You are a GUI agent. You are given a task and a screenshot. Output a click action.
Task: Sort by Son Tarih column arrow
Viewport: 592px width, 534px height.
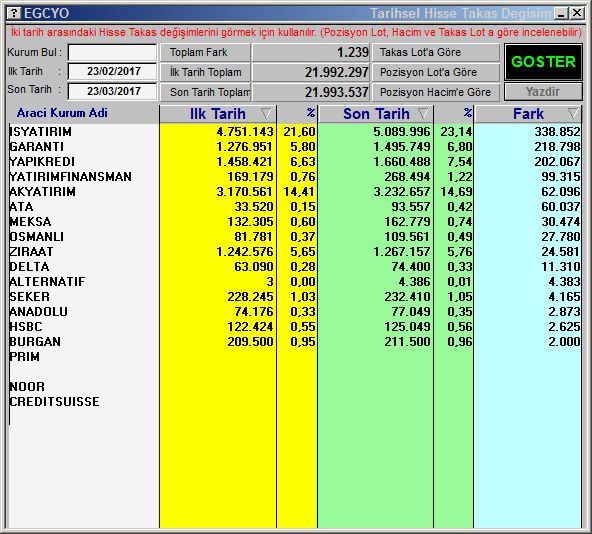point(423,113)
